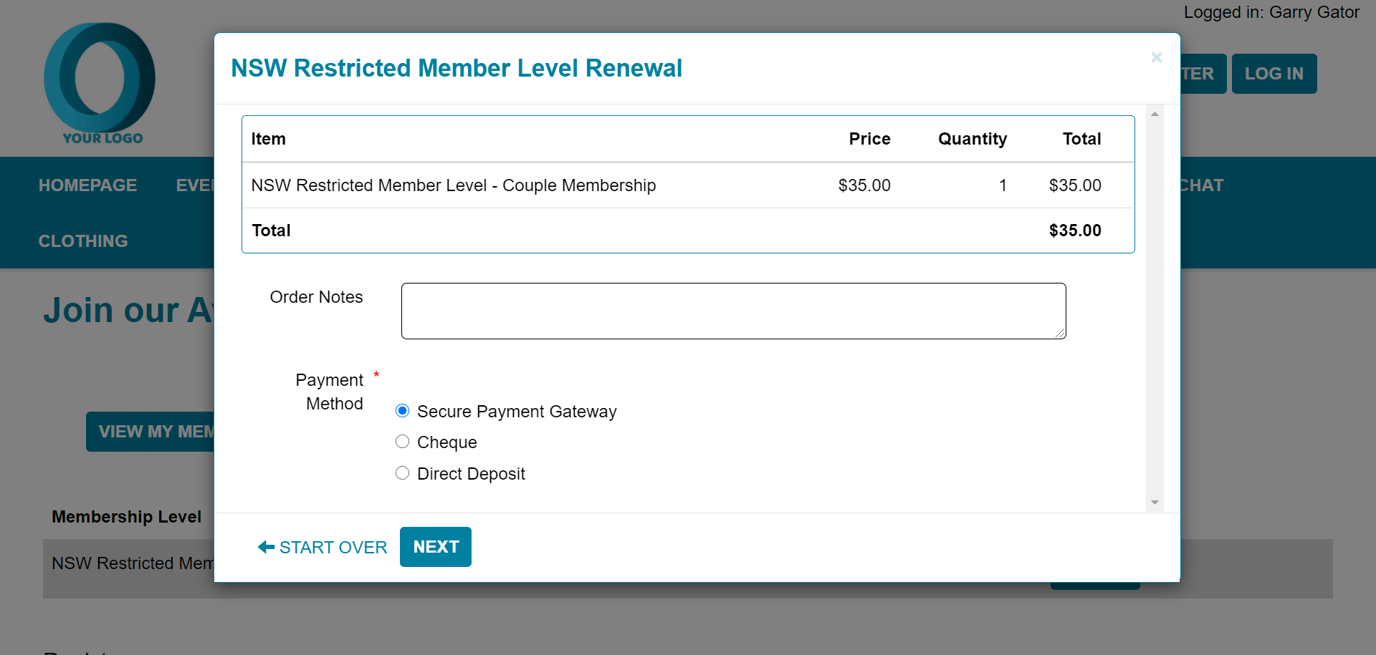Dismiss the renewal dialog with the × icon

pos(1156,57)
